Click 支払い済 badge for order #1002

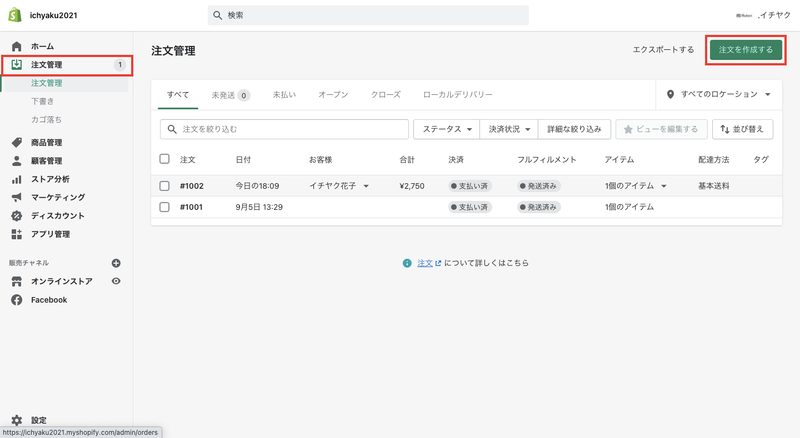[469, 186]
